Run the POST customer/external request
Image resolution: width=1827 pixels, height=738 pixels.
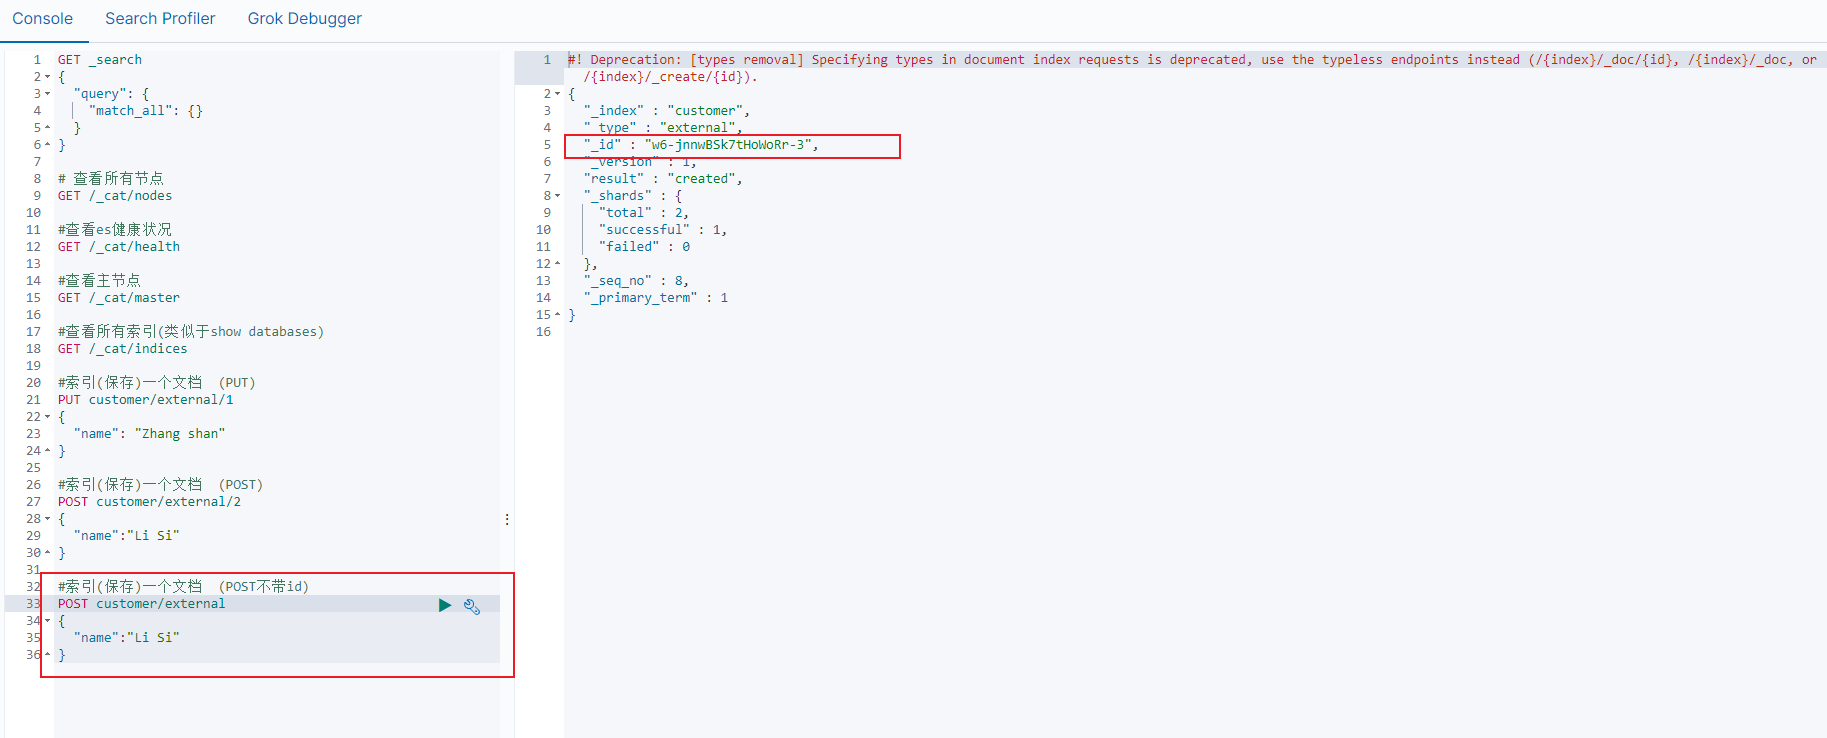pos(445,605)
